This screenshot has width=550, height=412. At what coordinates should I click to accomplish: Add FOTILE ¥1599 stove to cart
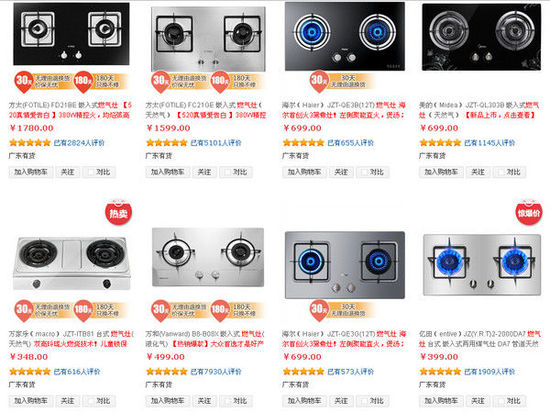168,172
